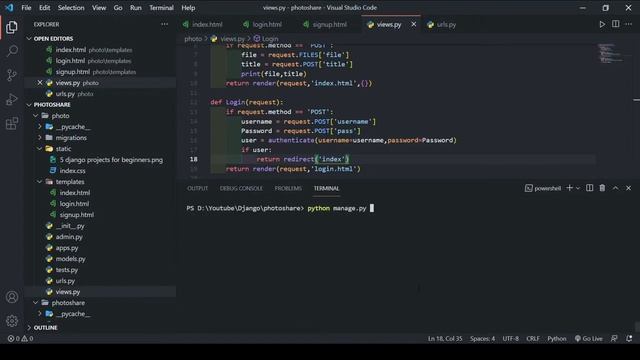This screenshot has width=640, height=360.
Task: Open the View menu
Action: pyautogui.click(x=99, y=8)
